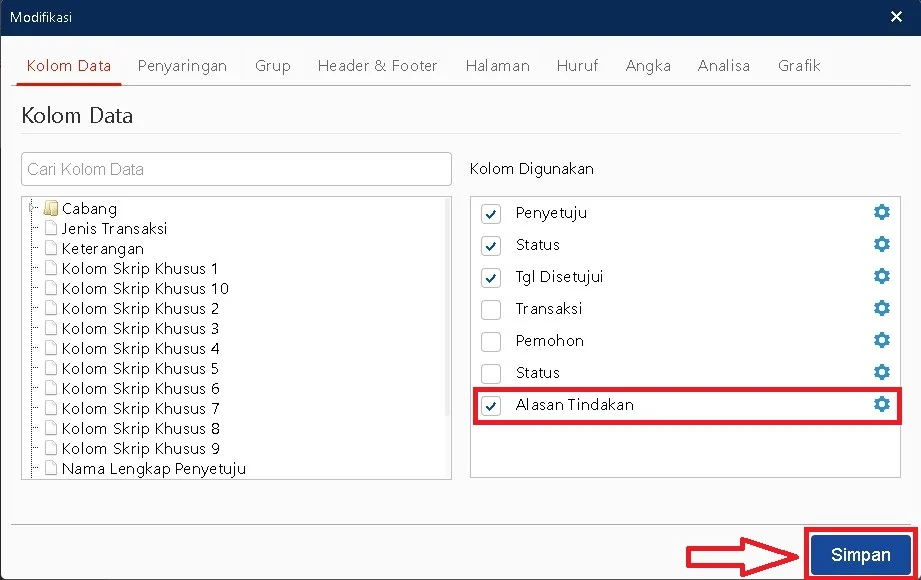Click the Cari Kolom Data search field
The width and height of the screenshot is (921, 580).
click(236, 169)
